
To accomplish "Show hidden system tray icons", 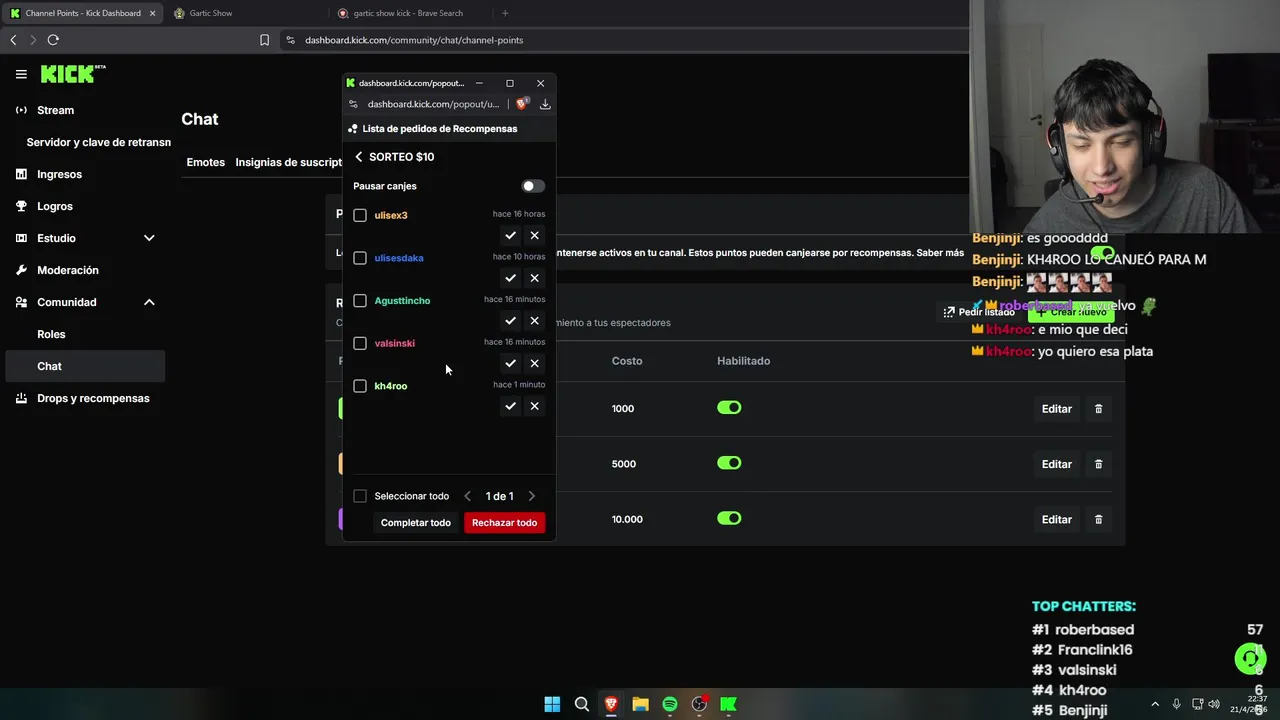I will point(1155,704).
